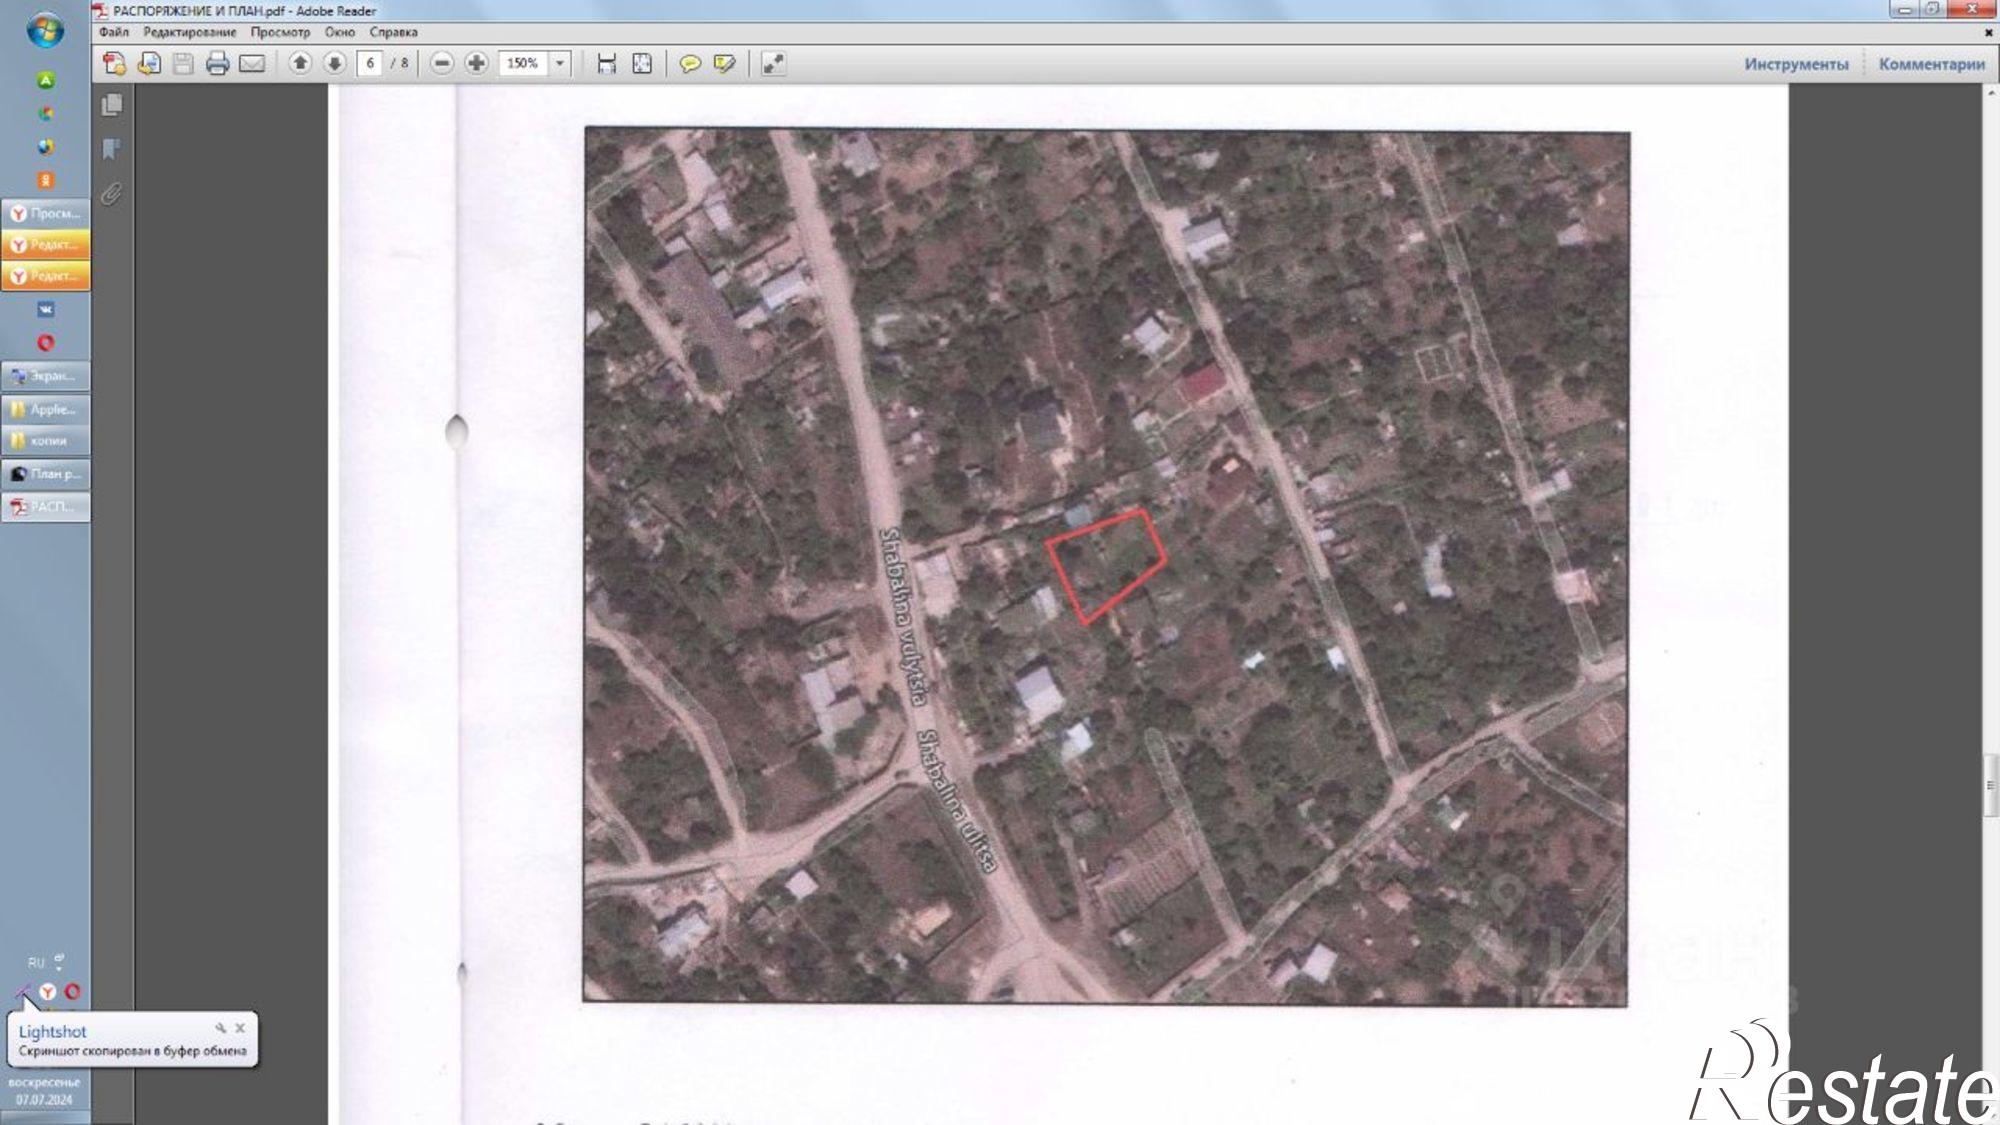This screenshot has height=1125, width=2000.
Task: Open the Windows Start orb
Action: (45, 31)
